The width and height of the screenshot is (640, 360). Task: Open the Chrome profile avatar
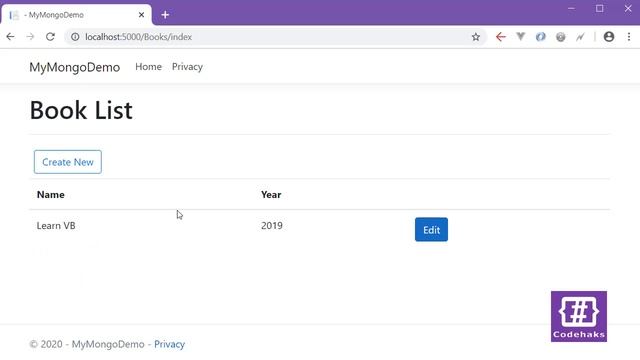pyautogui.click(x=609, y=37)
